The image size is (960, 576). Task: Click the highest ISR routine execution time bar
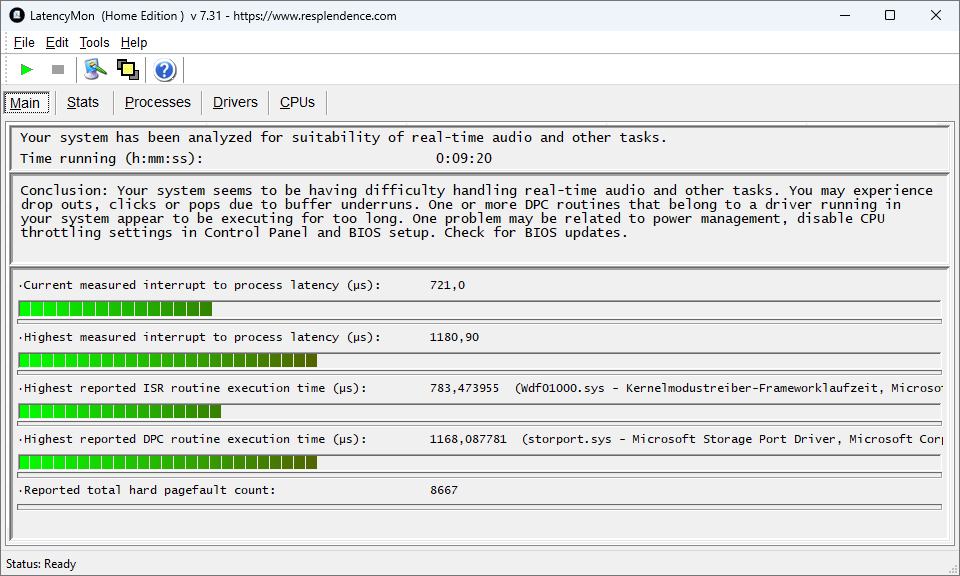coord(479,411)
